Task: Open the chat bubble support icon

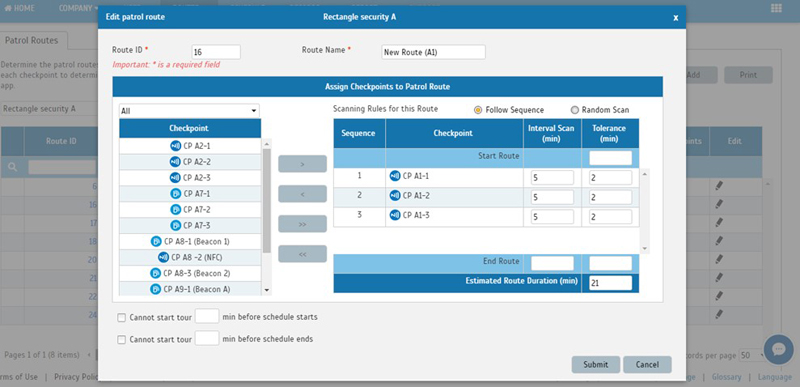Action: pyautogui.click(x=779, y=349)
